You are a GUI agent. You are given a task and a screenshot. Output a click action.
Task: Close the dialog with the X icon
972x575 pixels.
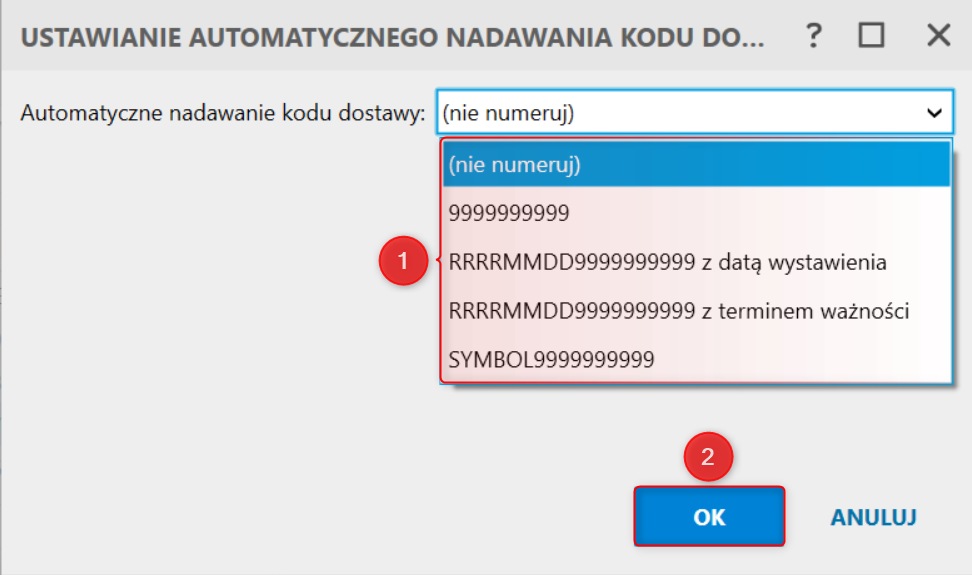point(939,35)
